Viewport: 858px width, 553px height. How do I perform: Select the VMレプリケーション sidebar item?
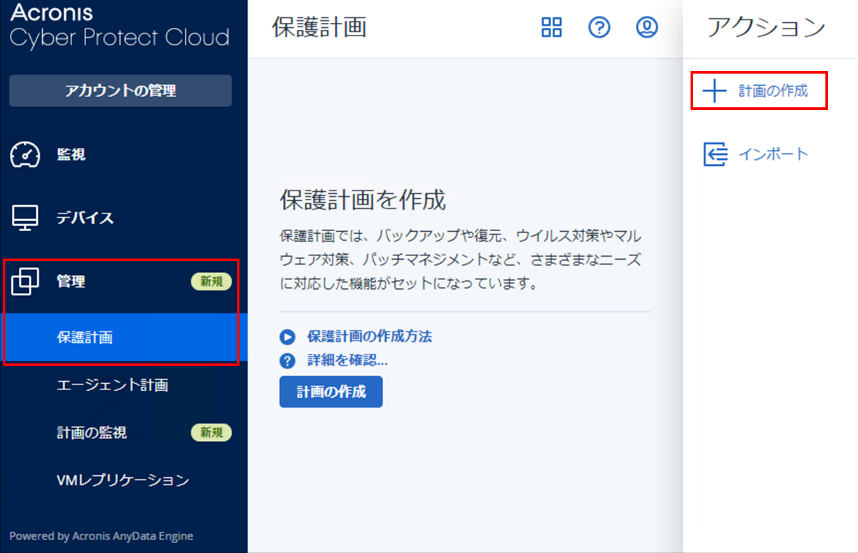(x=123, y=480)
